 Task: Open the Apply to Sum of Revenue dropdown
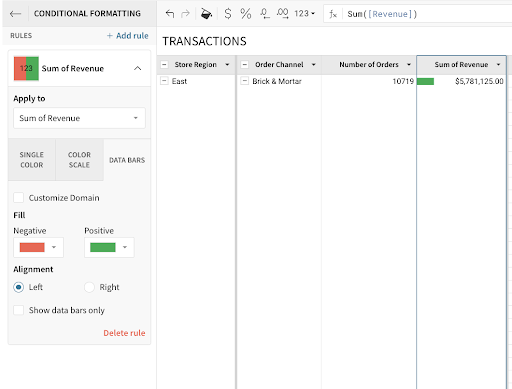click(79, 118)
